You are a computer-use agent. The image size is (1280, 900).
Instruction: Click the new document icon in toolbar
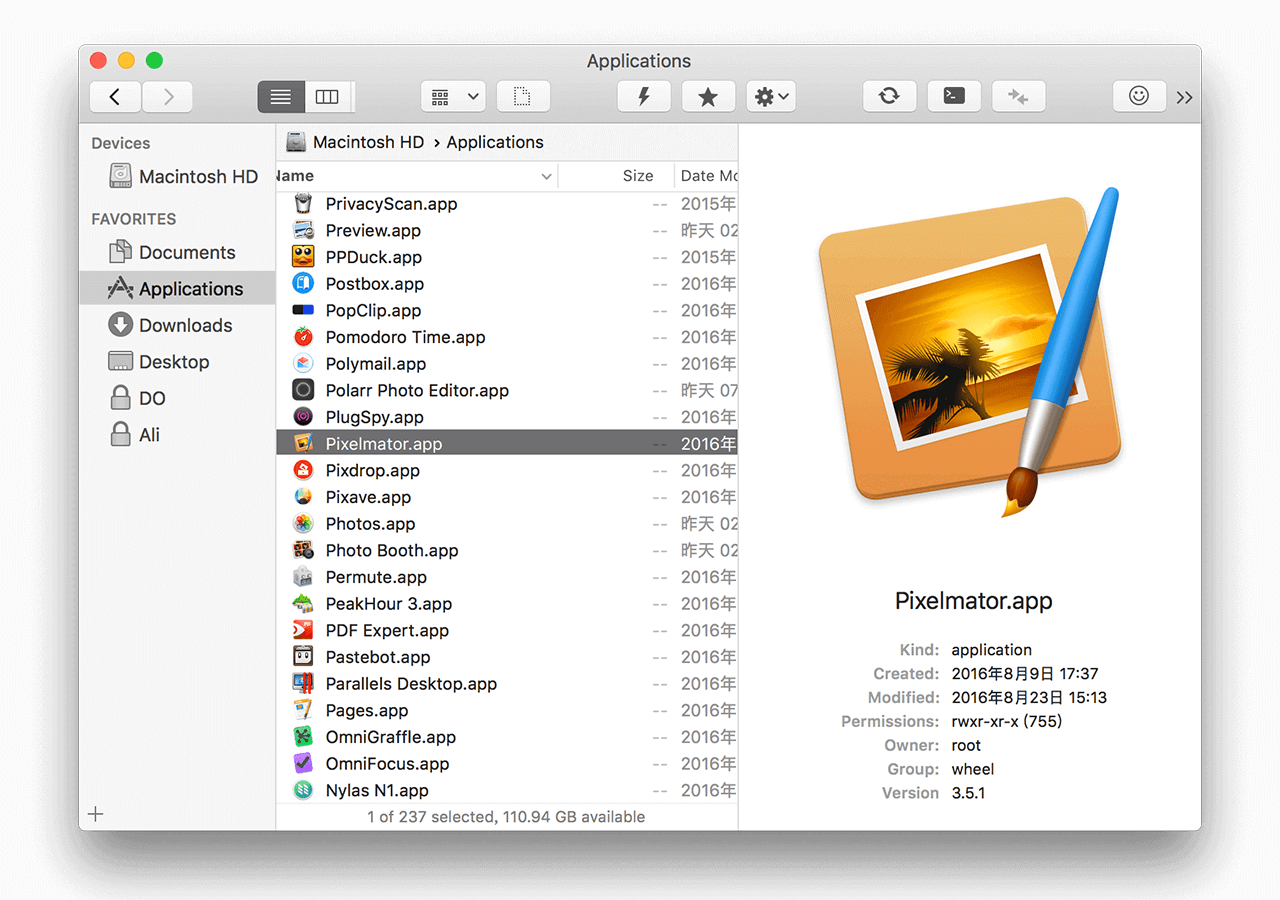522,96
